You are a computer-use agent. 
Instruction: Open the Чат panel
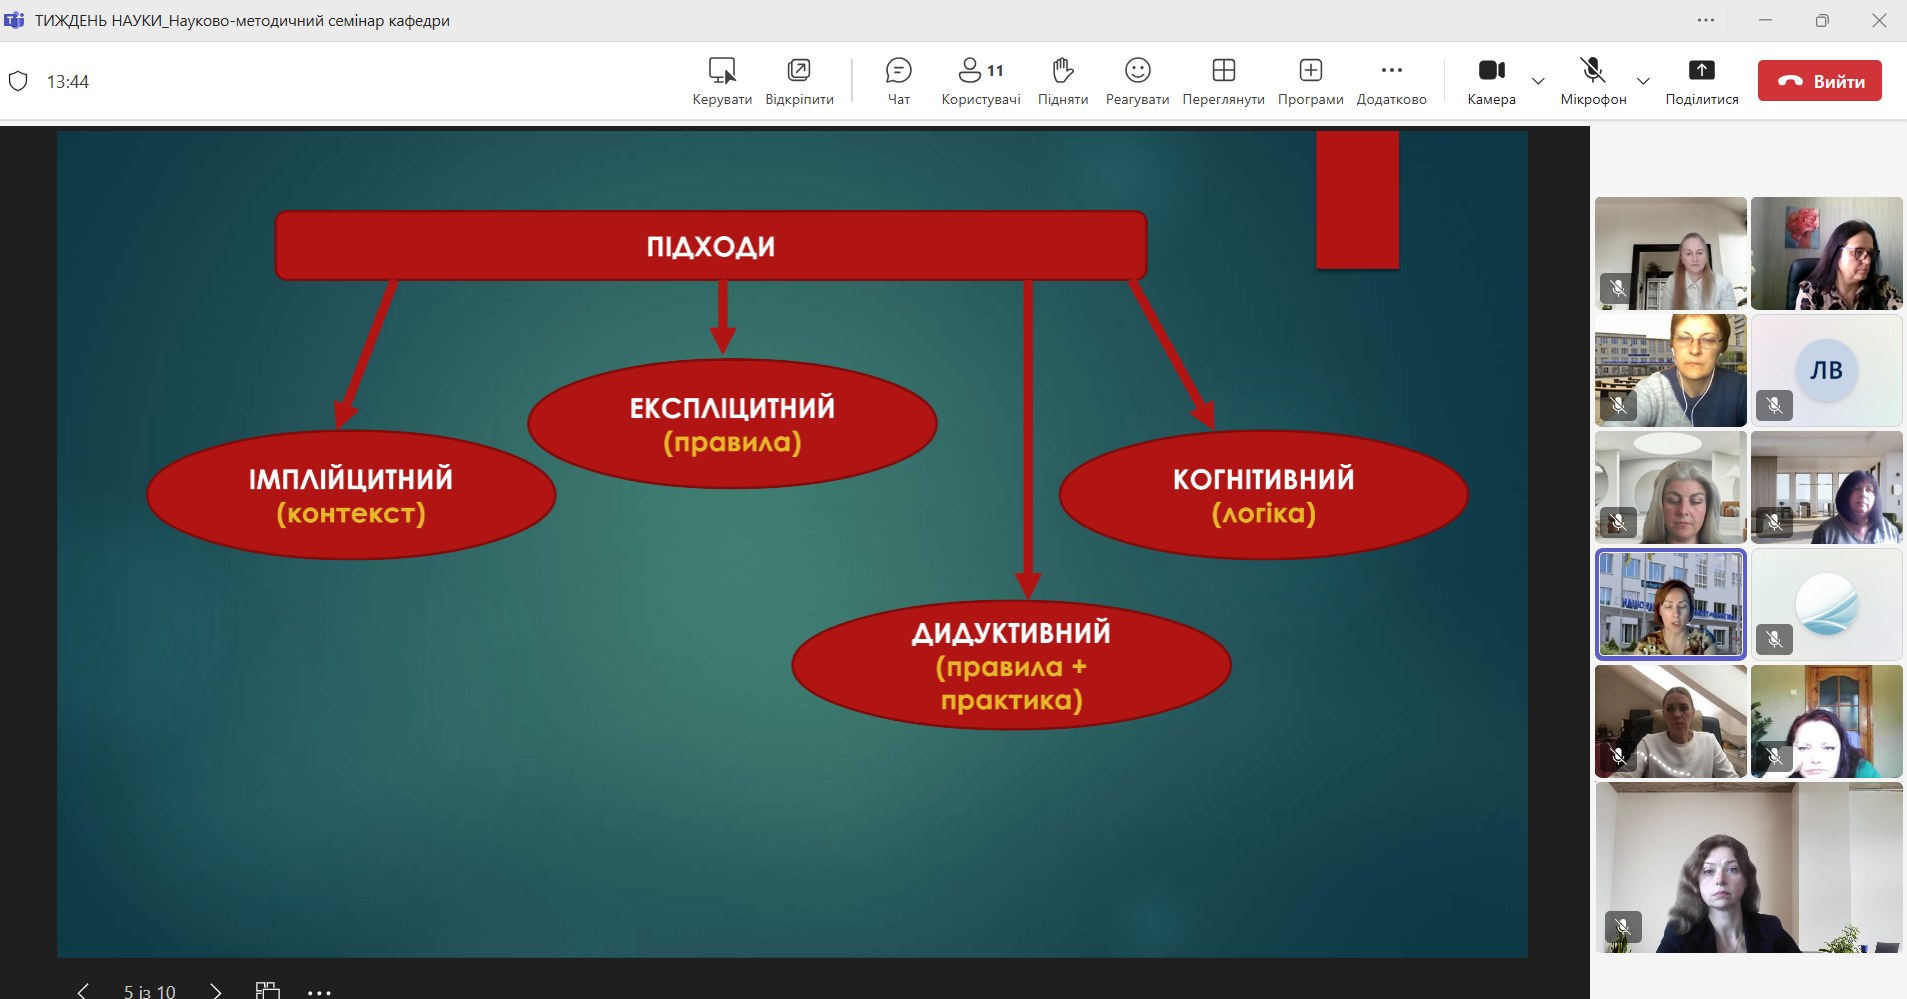tap(898, 80)
